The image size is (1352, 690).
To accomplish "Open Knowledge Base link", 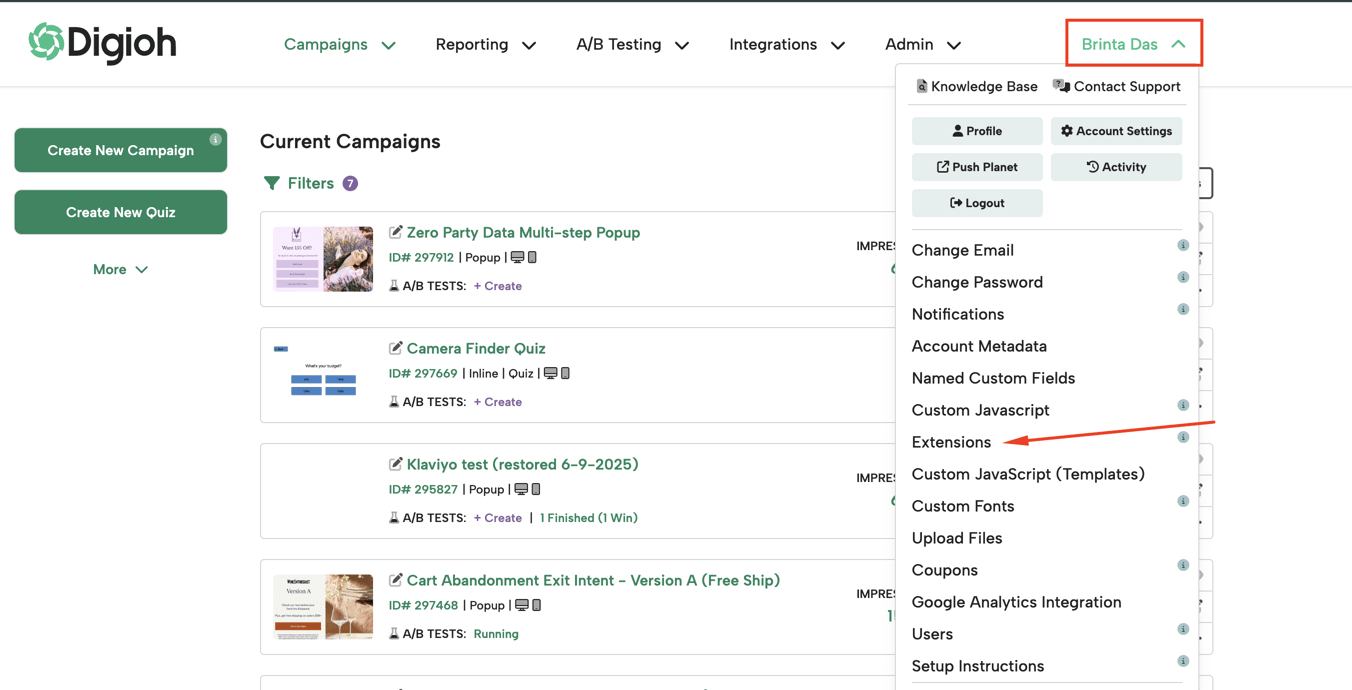I will (977, 86).
